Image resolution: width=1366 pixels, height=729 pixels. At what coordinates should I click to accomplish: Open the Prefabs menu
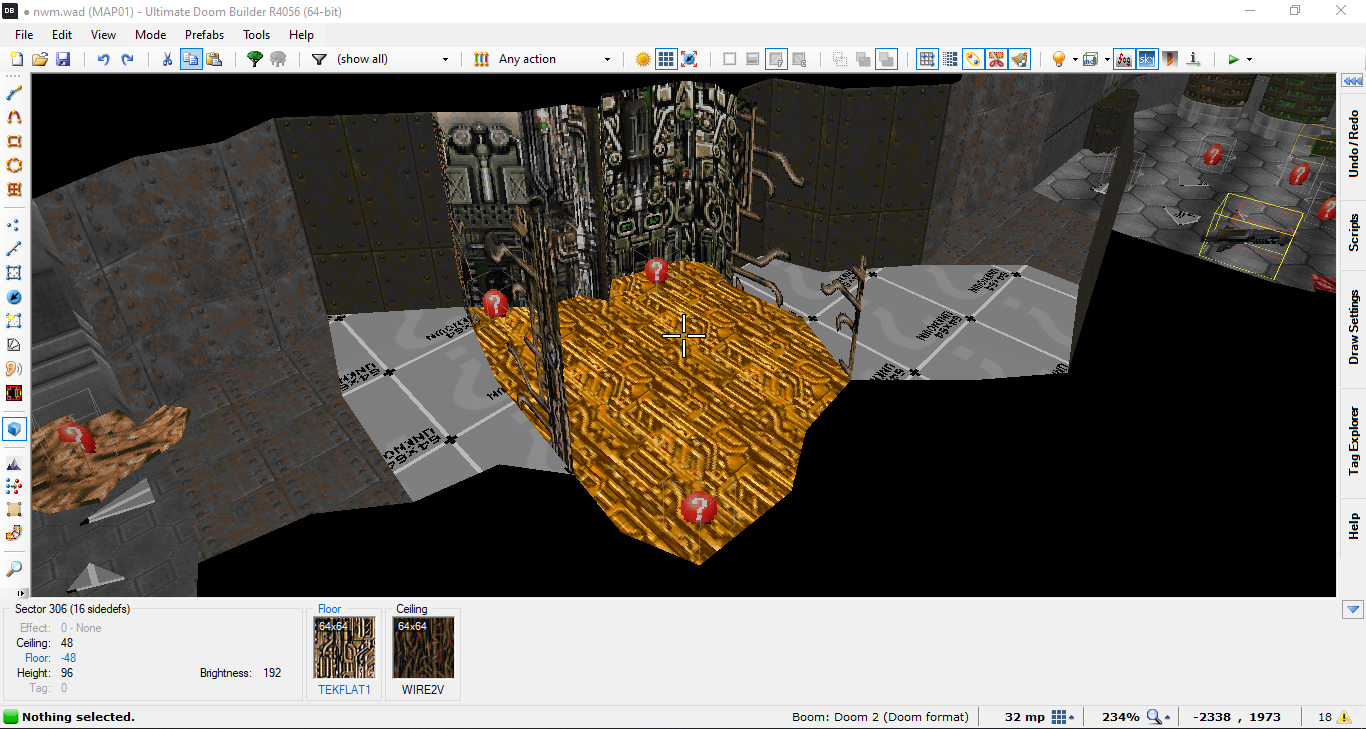tap(204, 34)
